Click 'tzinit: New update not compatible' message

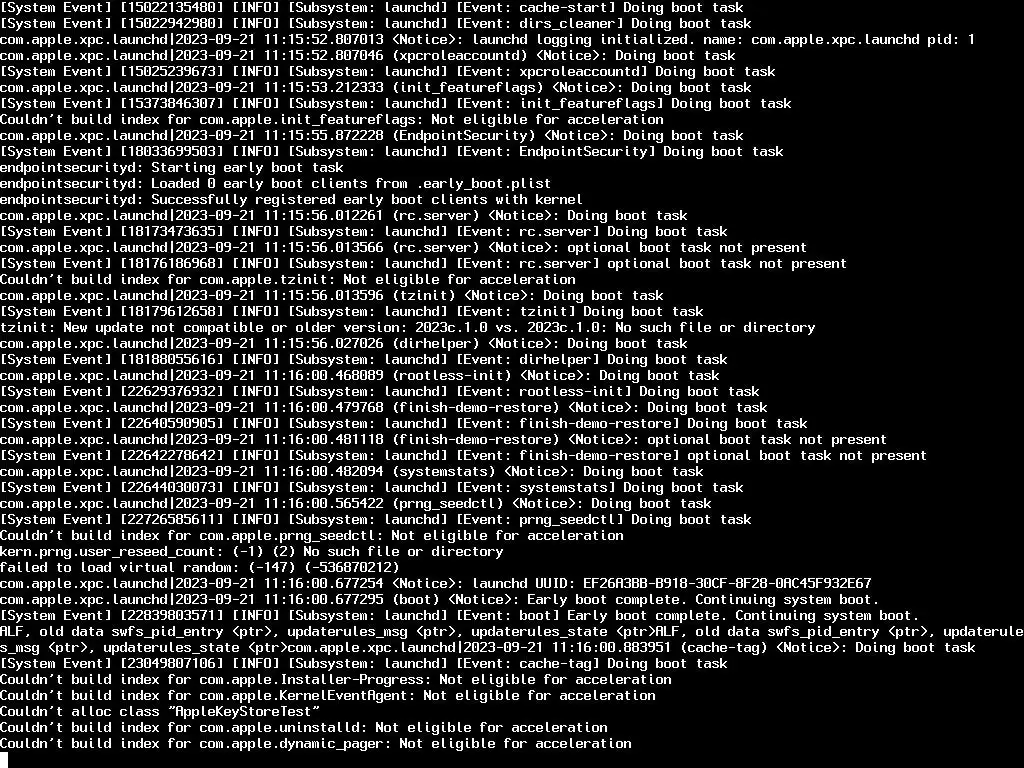(x=408, y=327)
